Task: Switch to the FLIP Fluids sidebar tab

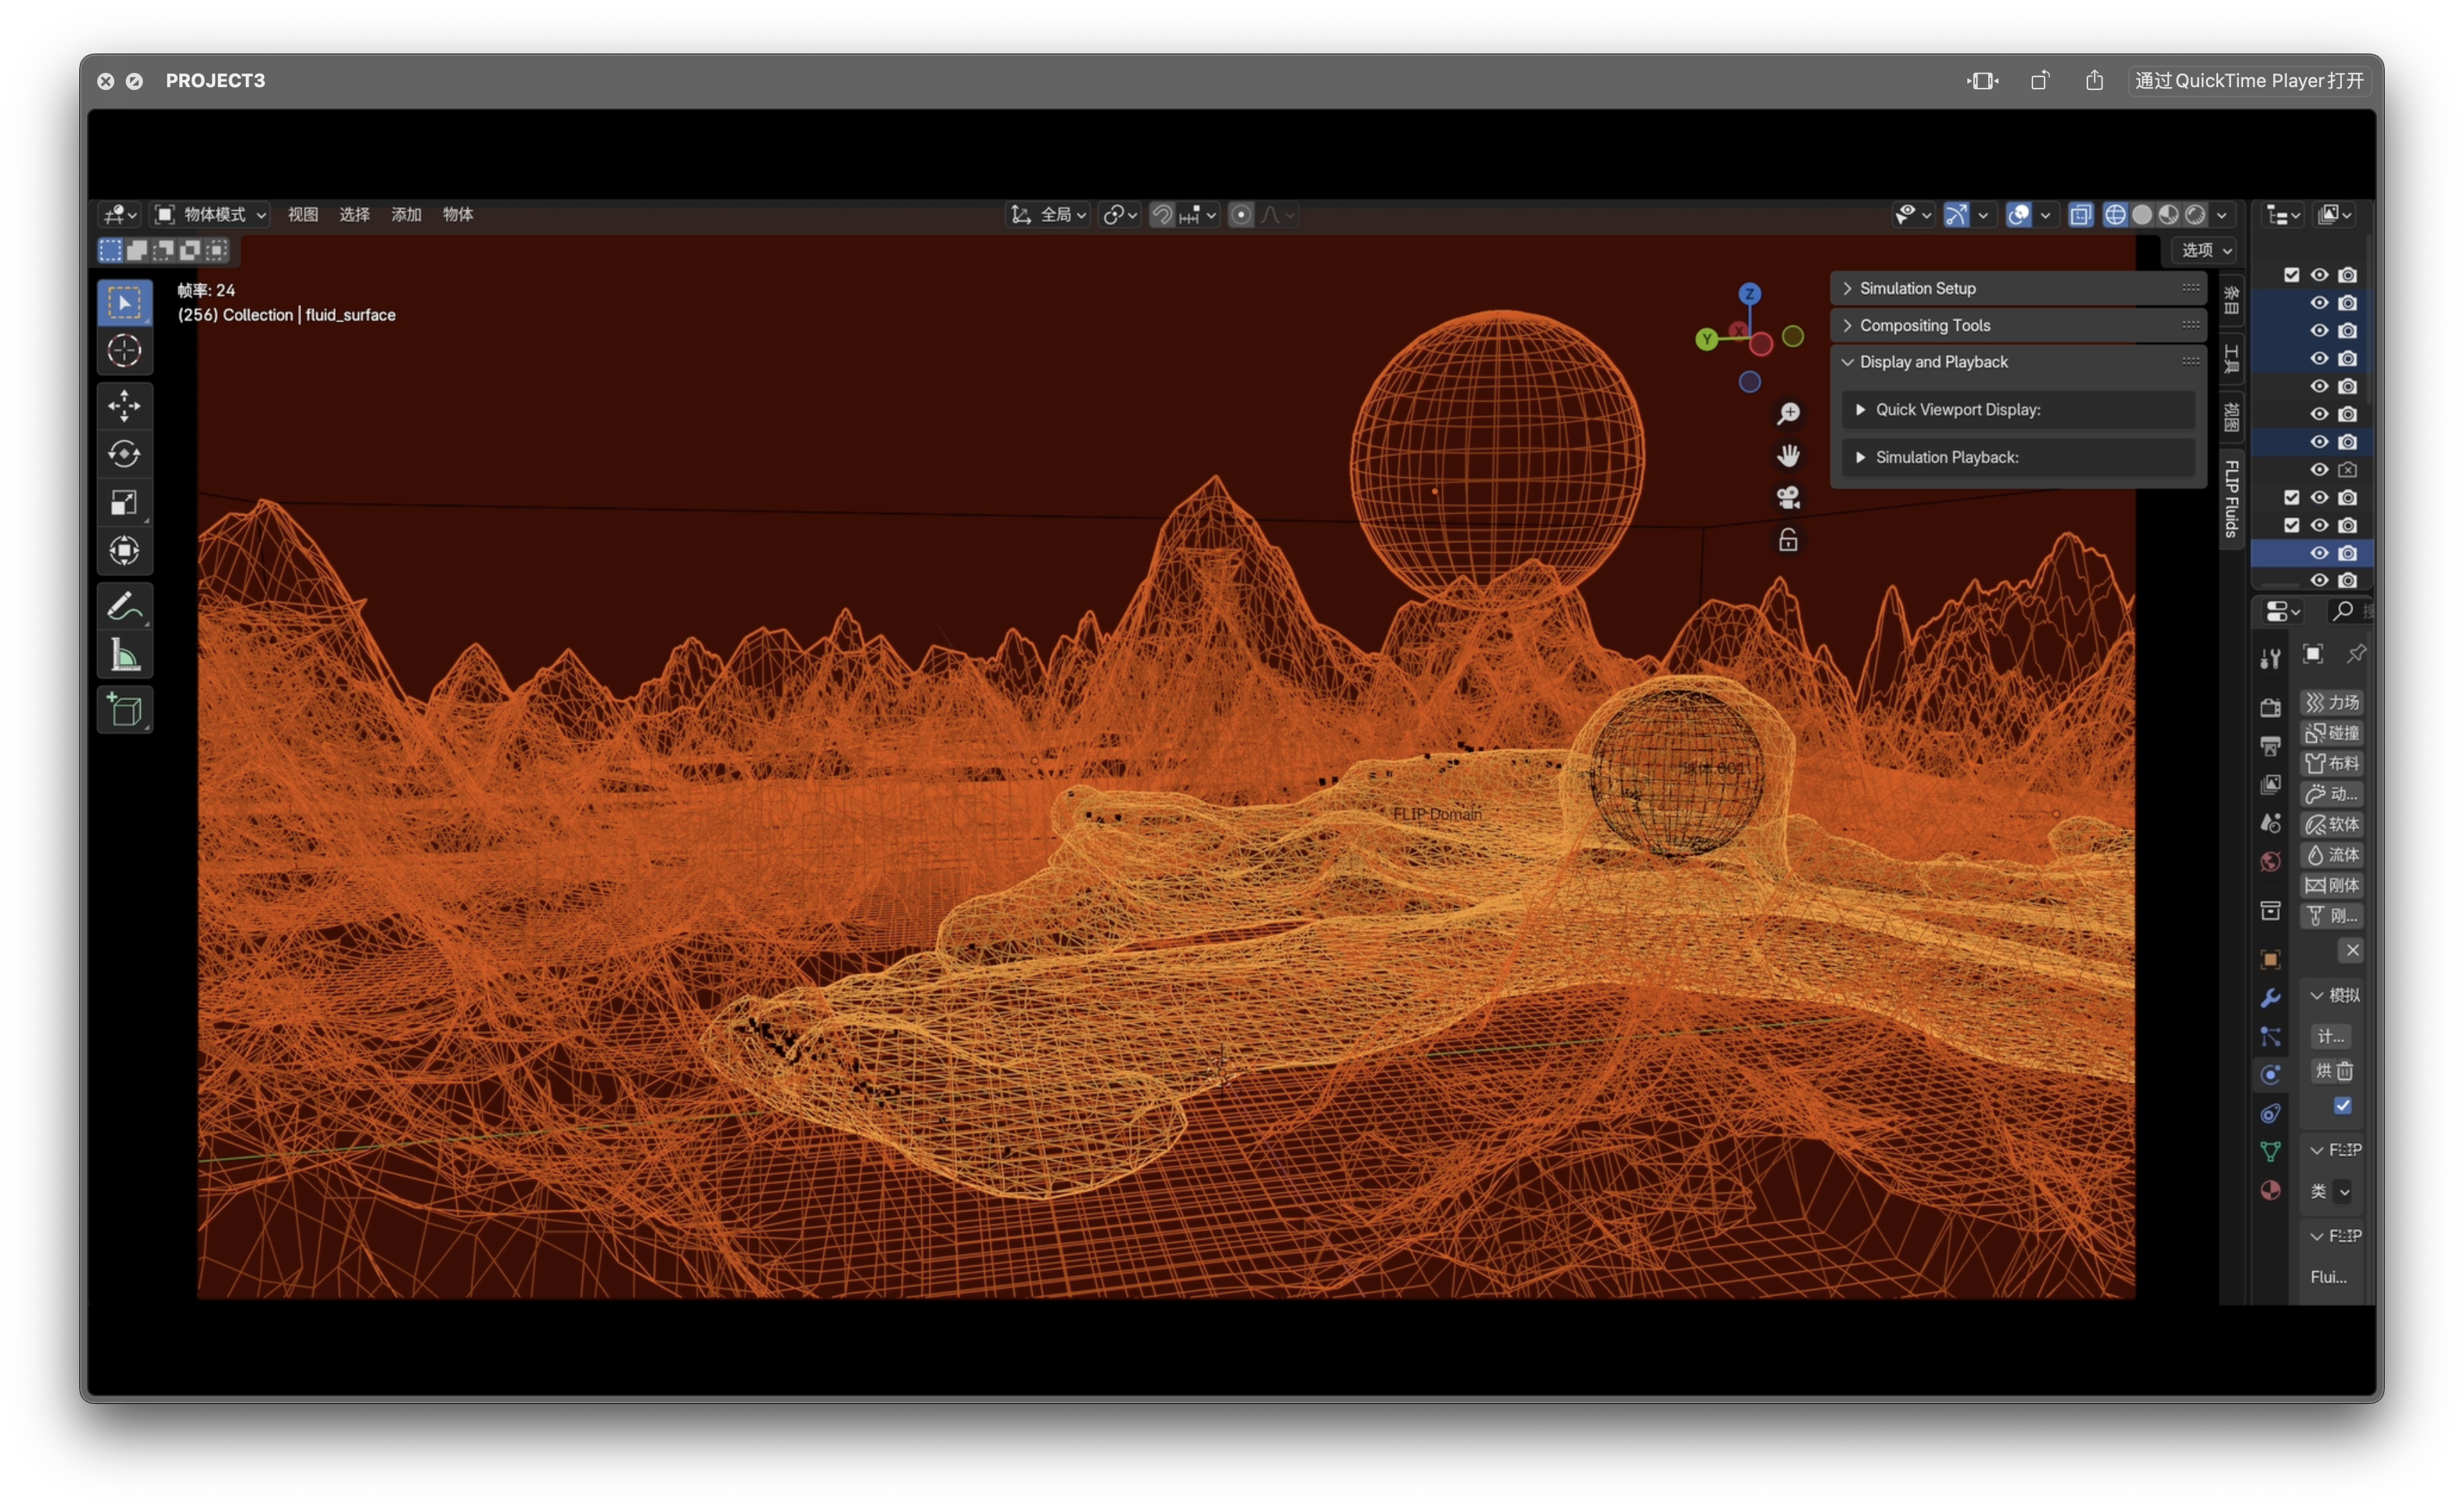Action: 2231,498
